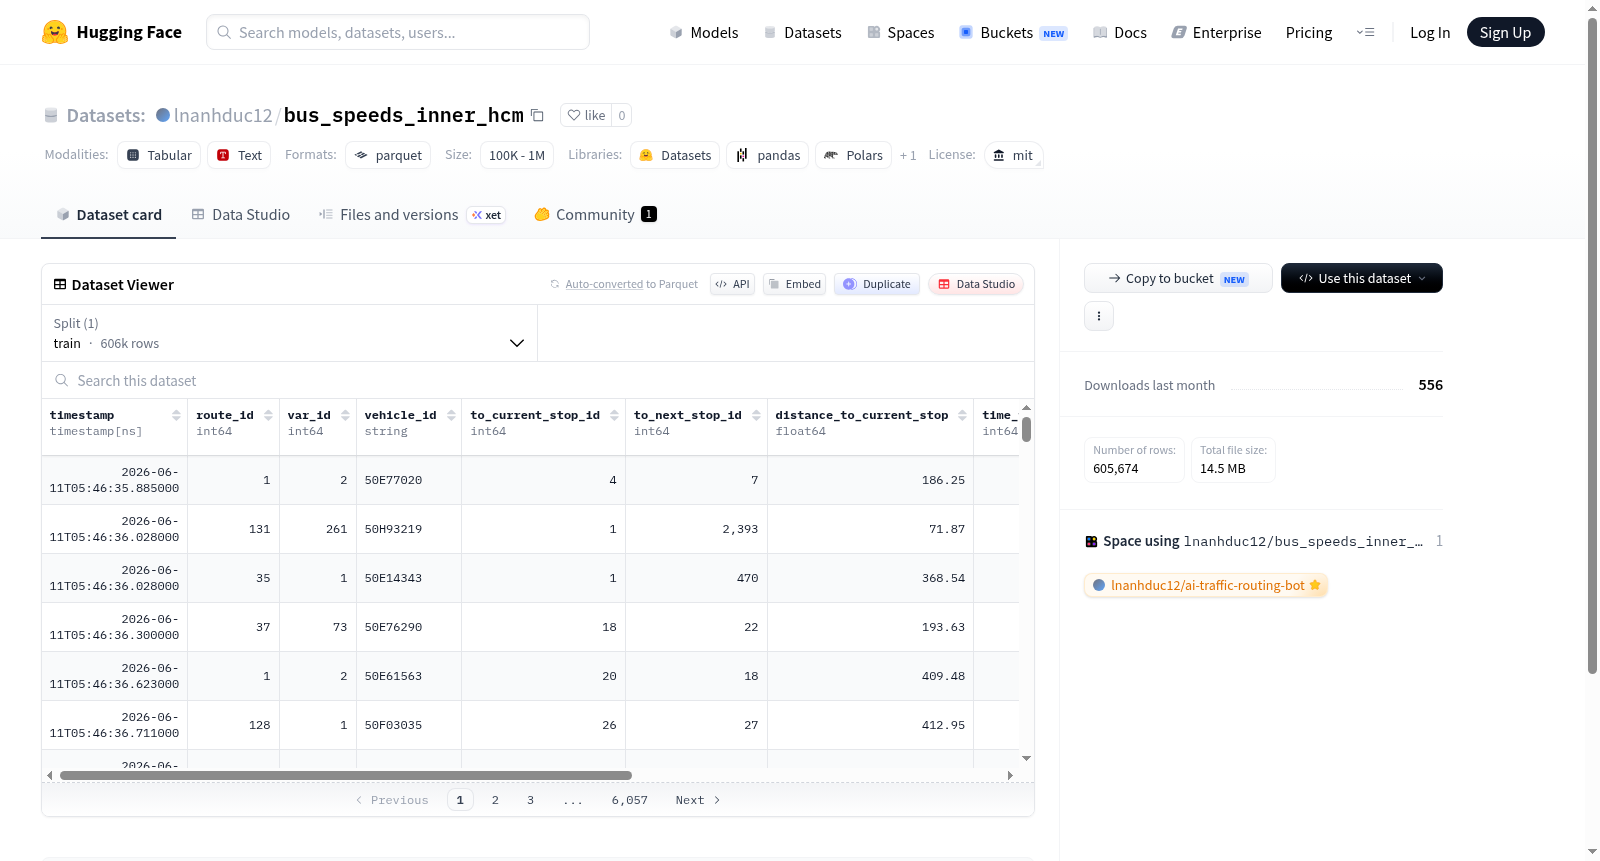1600x861 pixels.
Task: Click the dataset stack icon beside Datasets
Action: [x=51, y=116]
